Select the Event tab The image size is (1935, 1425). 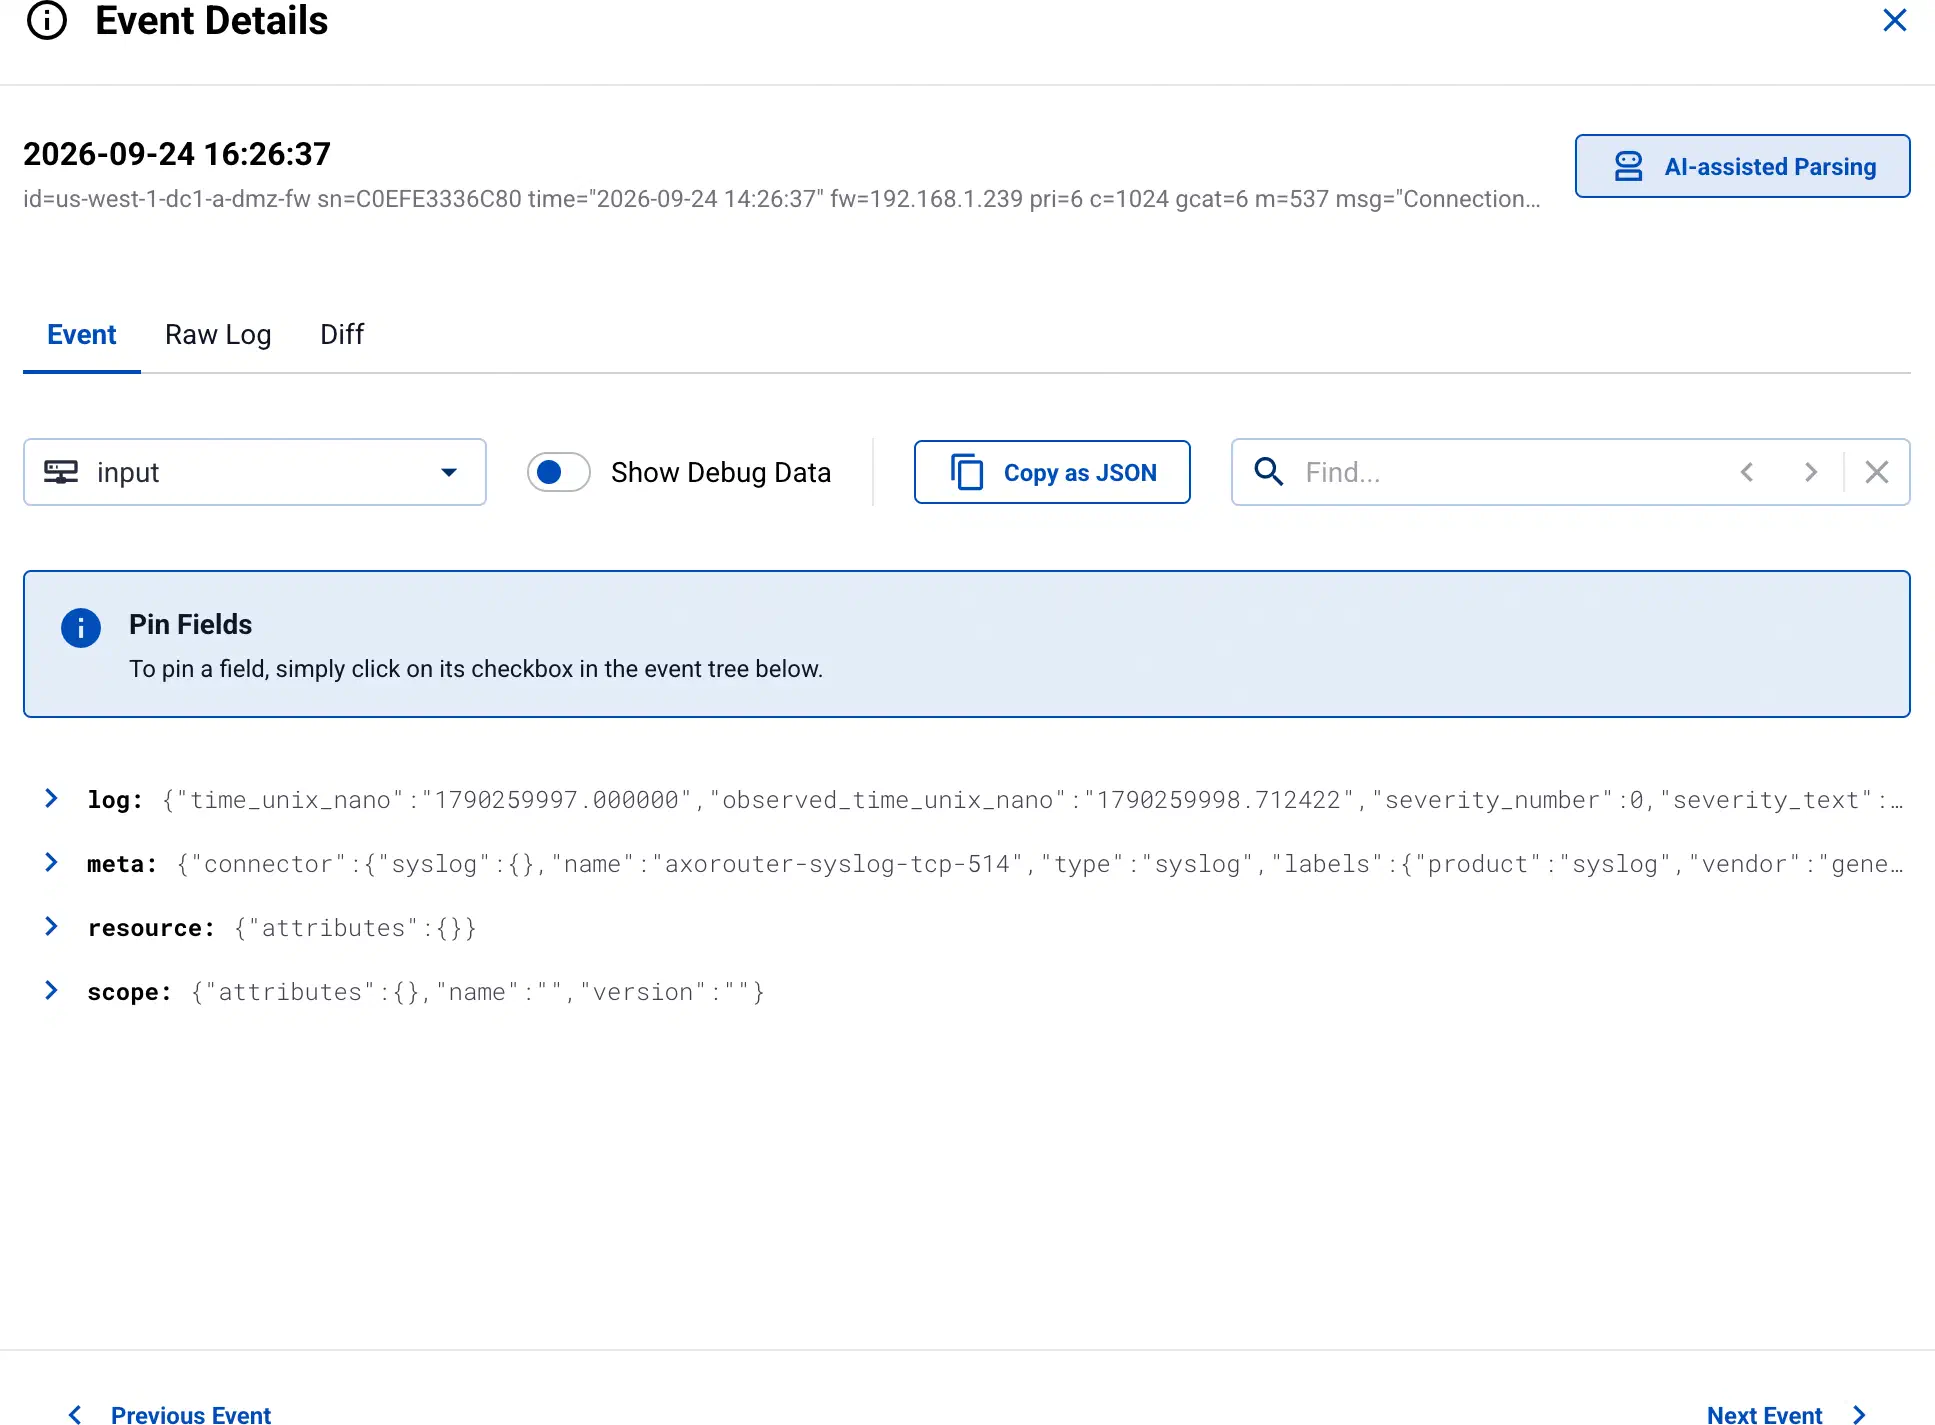[x=81, y=334]
